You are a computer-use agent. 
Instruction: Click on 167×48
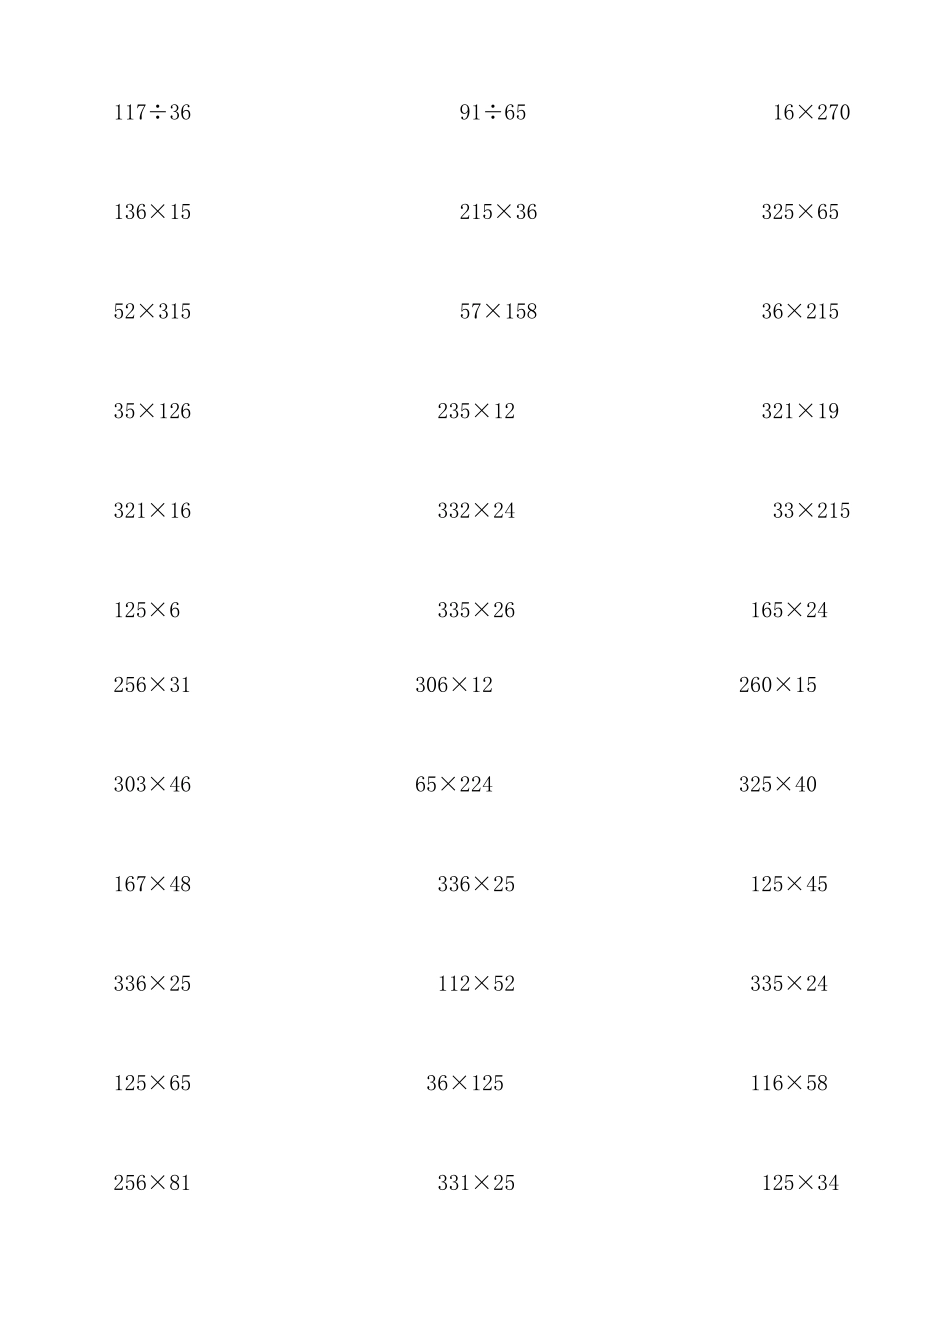152,884
